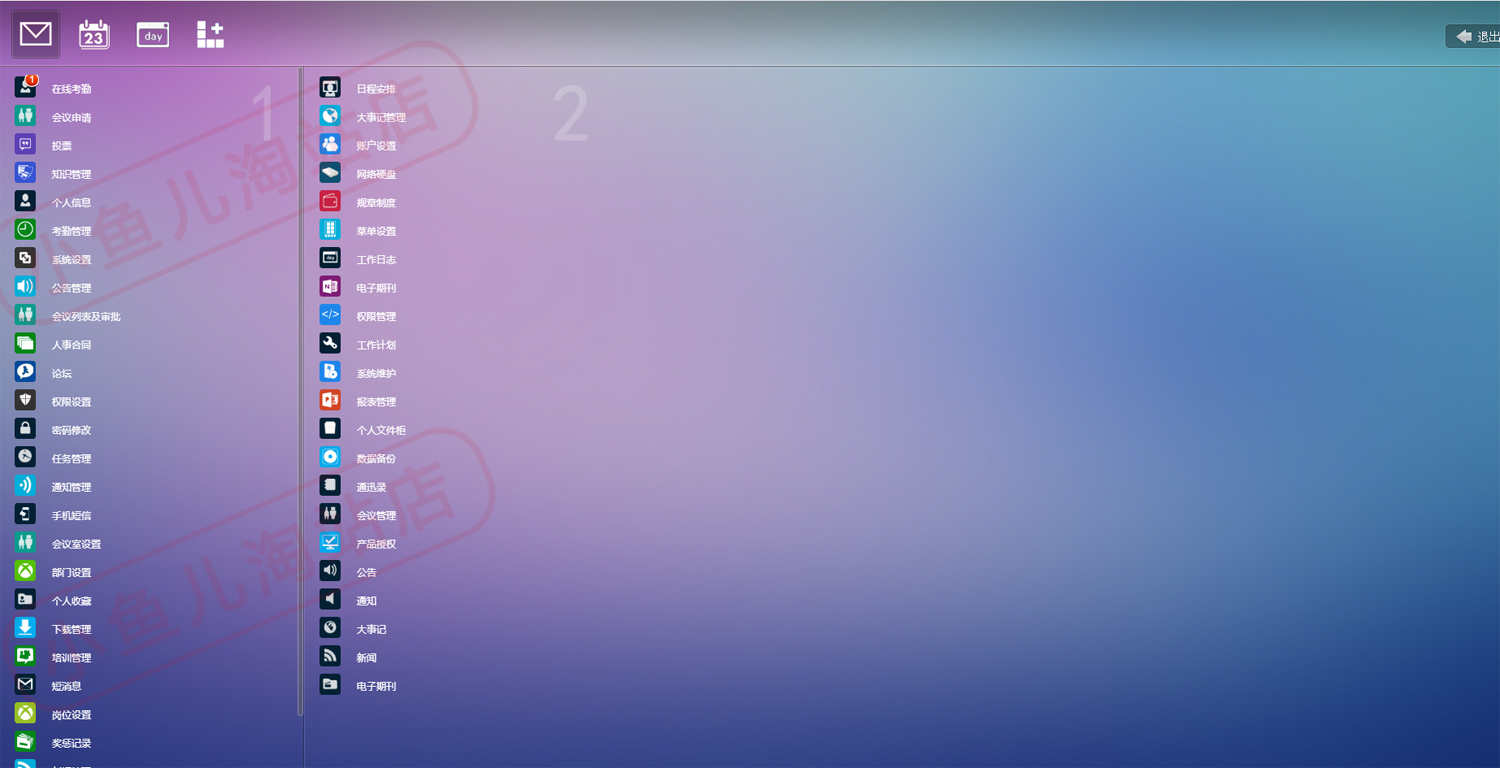This screenshot has width=1500, height=768.
Task: Go to 通讯录 in second column
Action: 371,487
